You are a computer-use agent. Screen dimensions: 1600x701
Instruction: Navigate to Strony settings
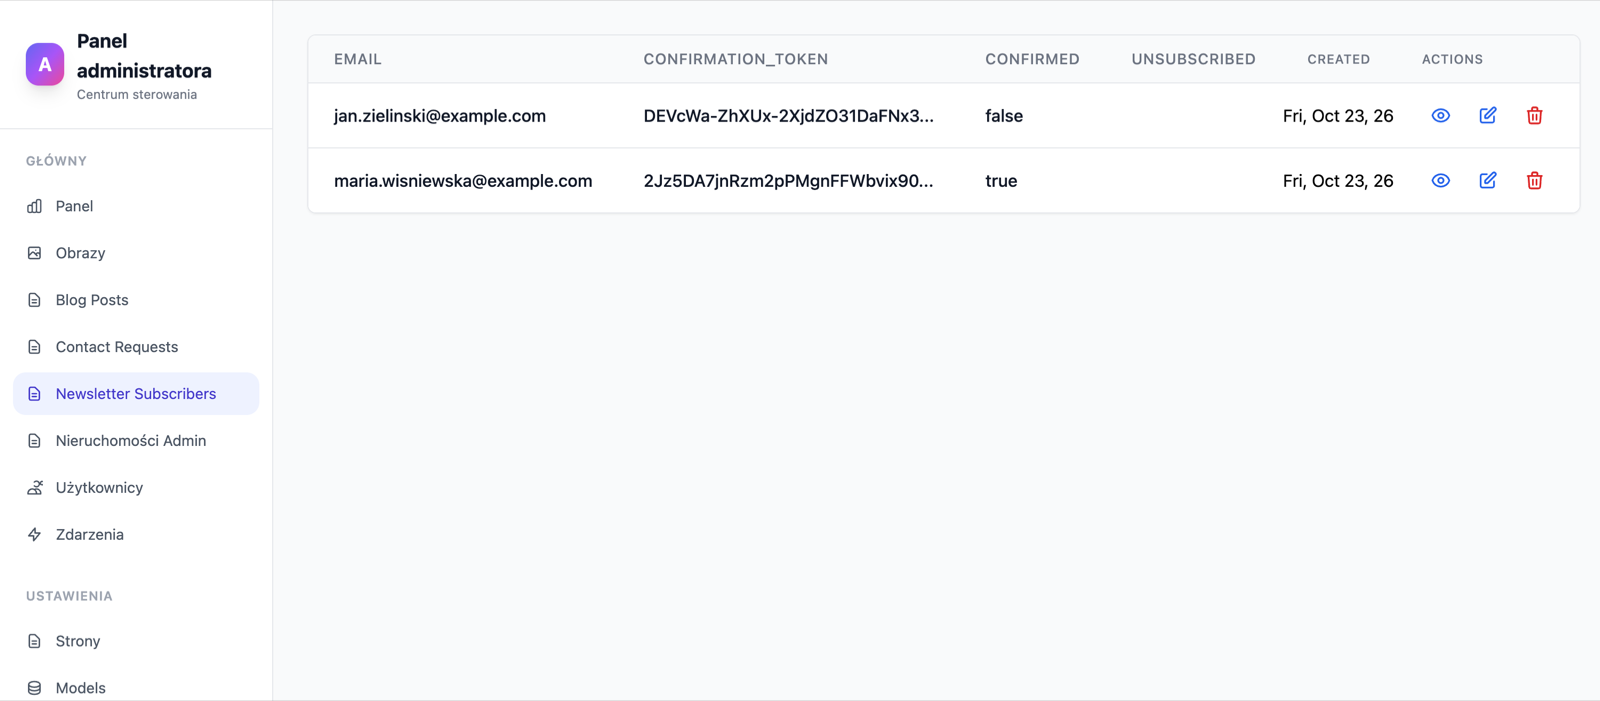[x=136, y=641]
